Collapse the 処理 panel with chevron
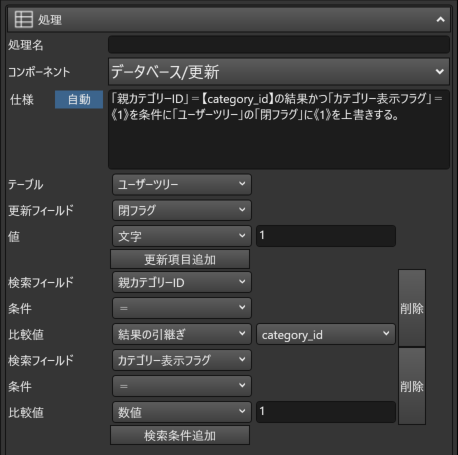Viewport: 458px width, 455px height. pos(440,19)
